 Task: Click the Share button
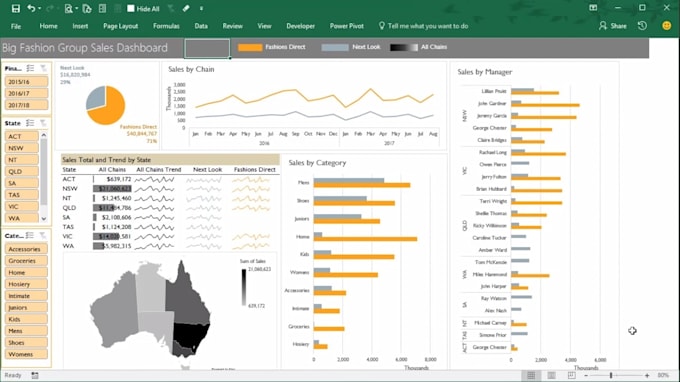[613, 26]
